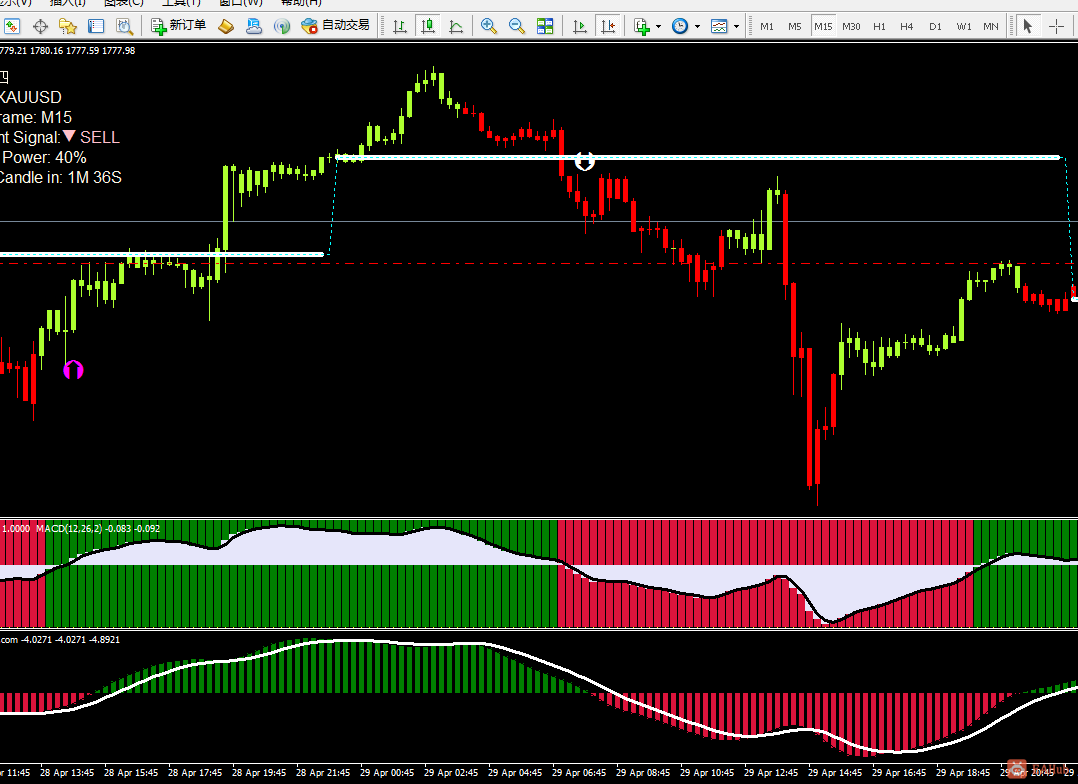This screenshot has width=1078, height=784.
Task: Toggle the 自动交易 auto trading button
Action: pos(336,26)
